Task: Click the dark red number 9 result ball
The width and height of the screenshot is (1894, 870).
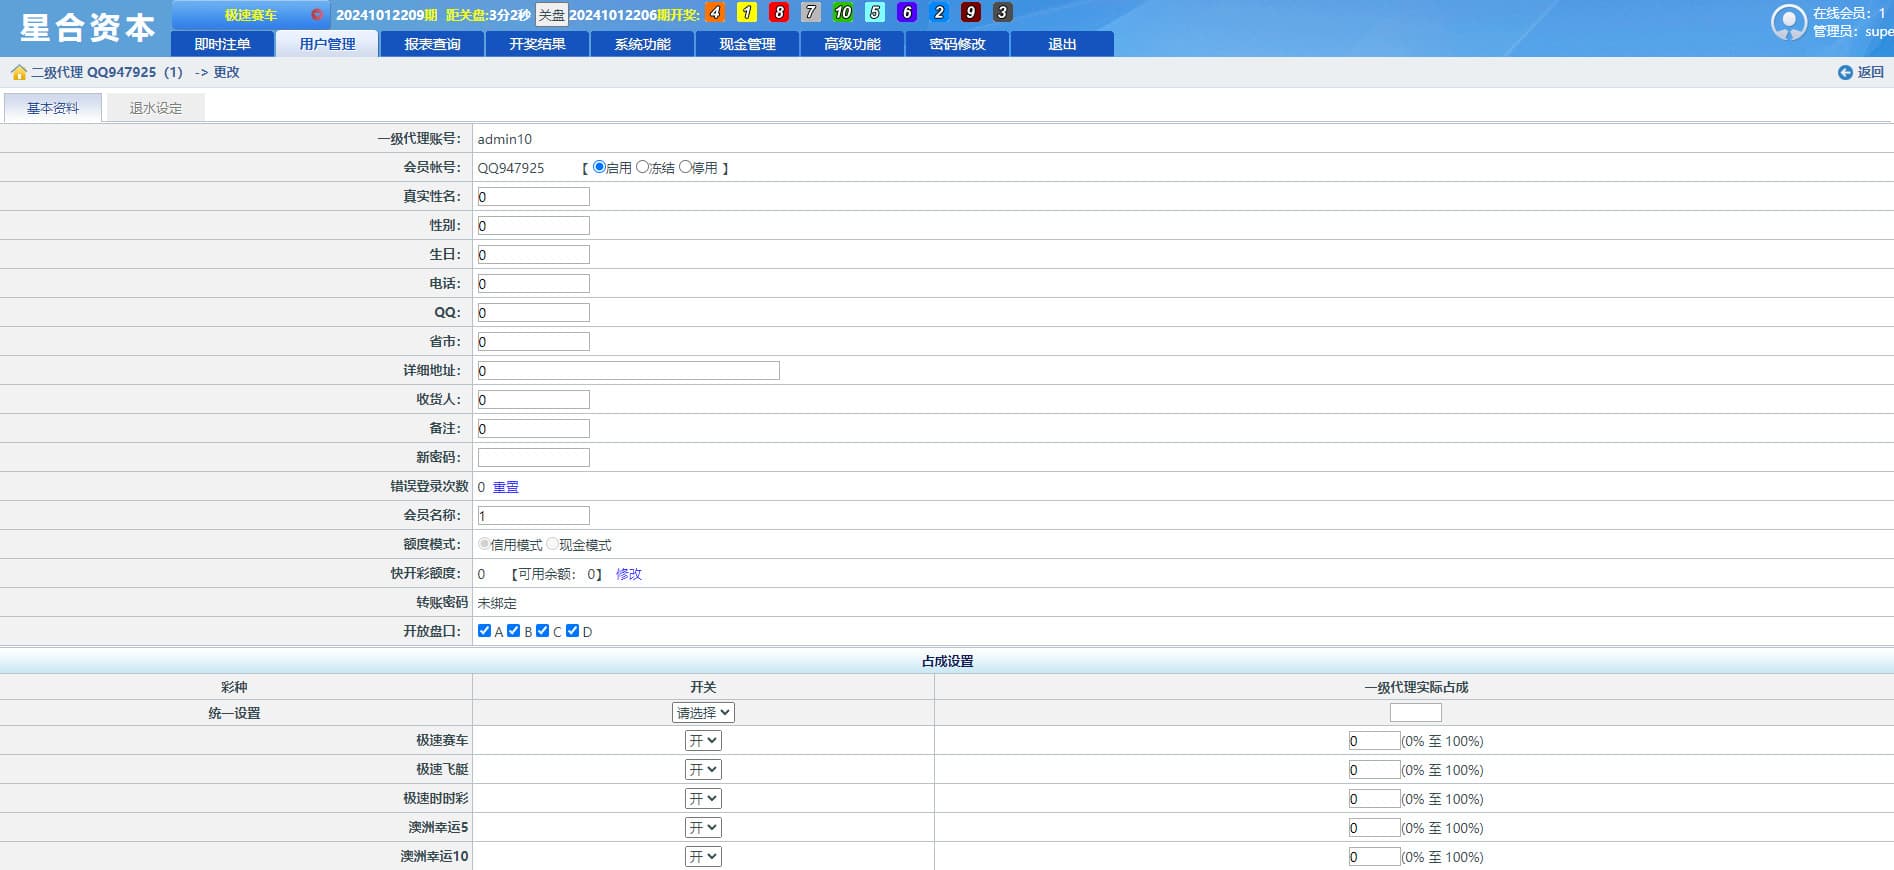Action: 970,13
